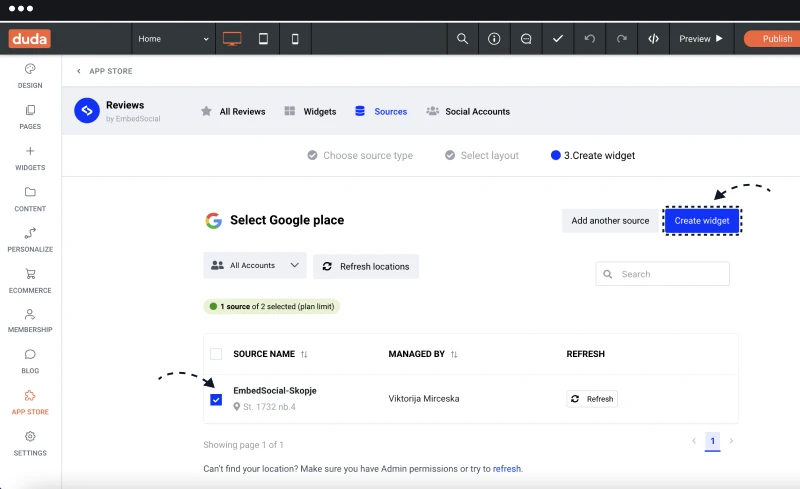Viewport: 800px width, 489px height.
Task: Click the Create widget button
Action: [x=702, y=221]
